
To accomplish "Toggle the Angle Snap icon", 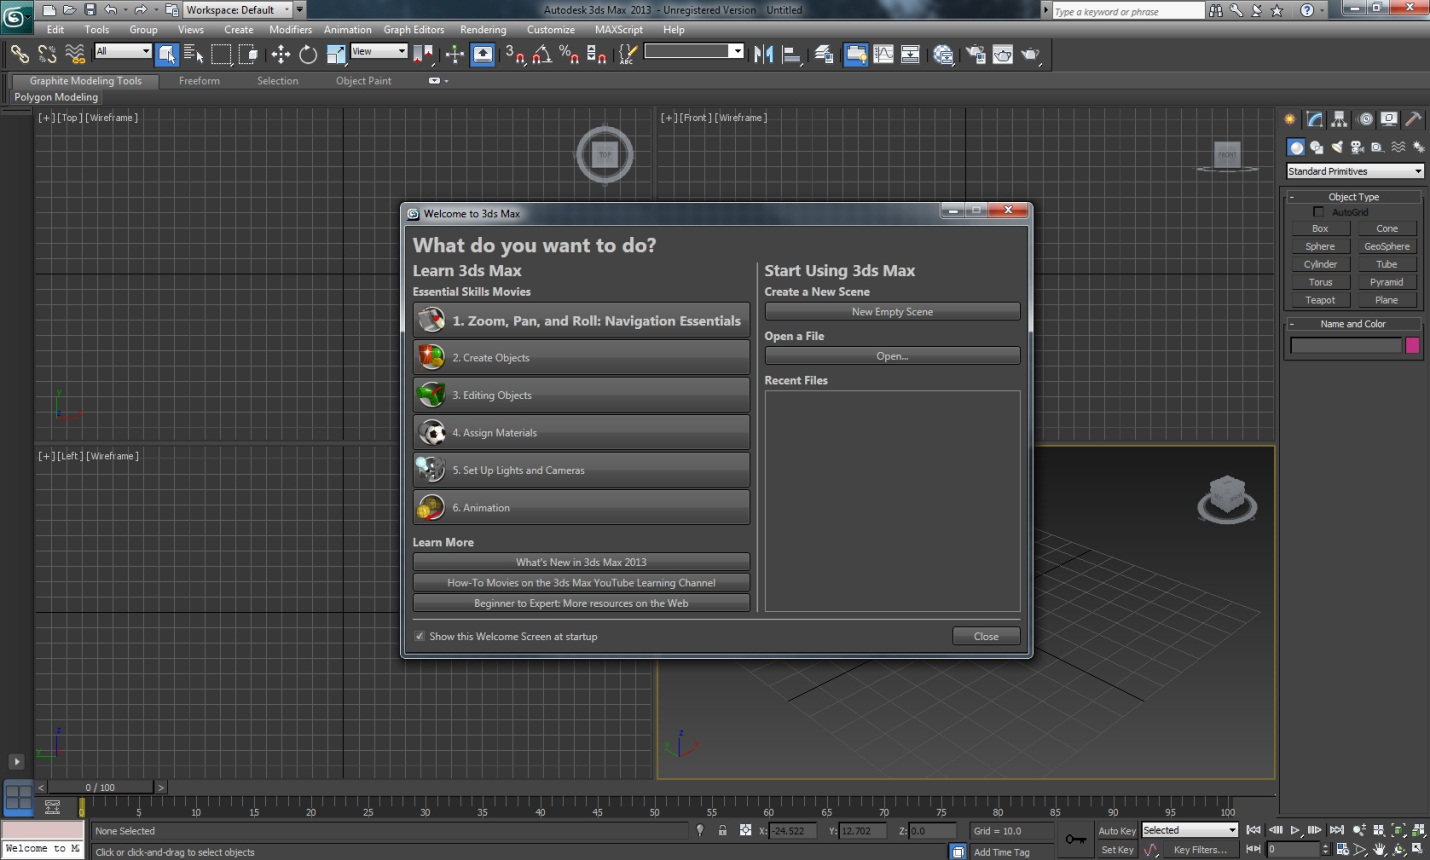I will pyautogui.click(x=542, y=54).
